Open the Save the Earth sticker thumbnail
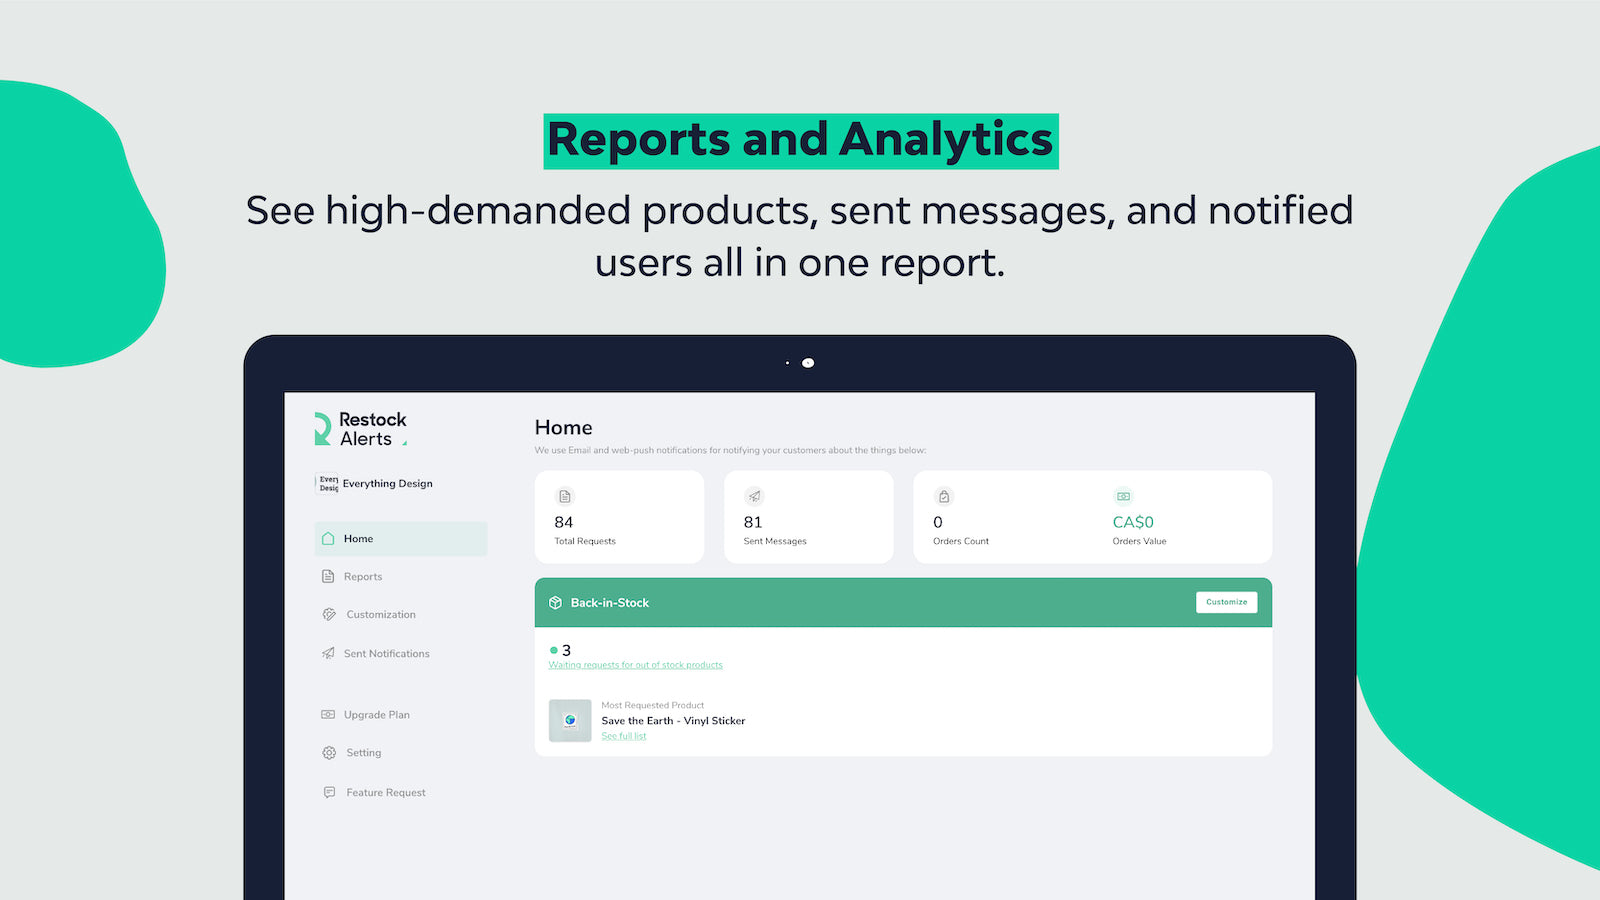Viewport: 1600px width, 900px height. point(570,721)
